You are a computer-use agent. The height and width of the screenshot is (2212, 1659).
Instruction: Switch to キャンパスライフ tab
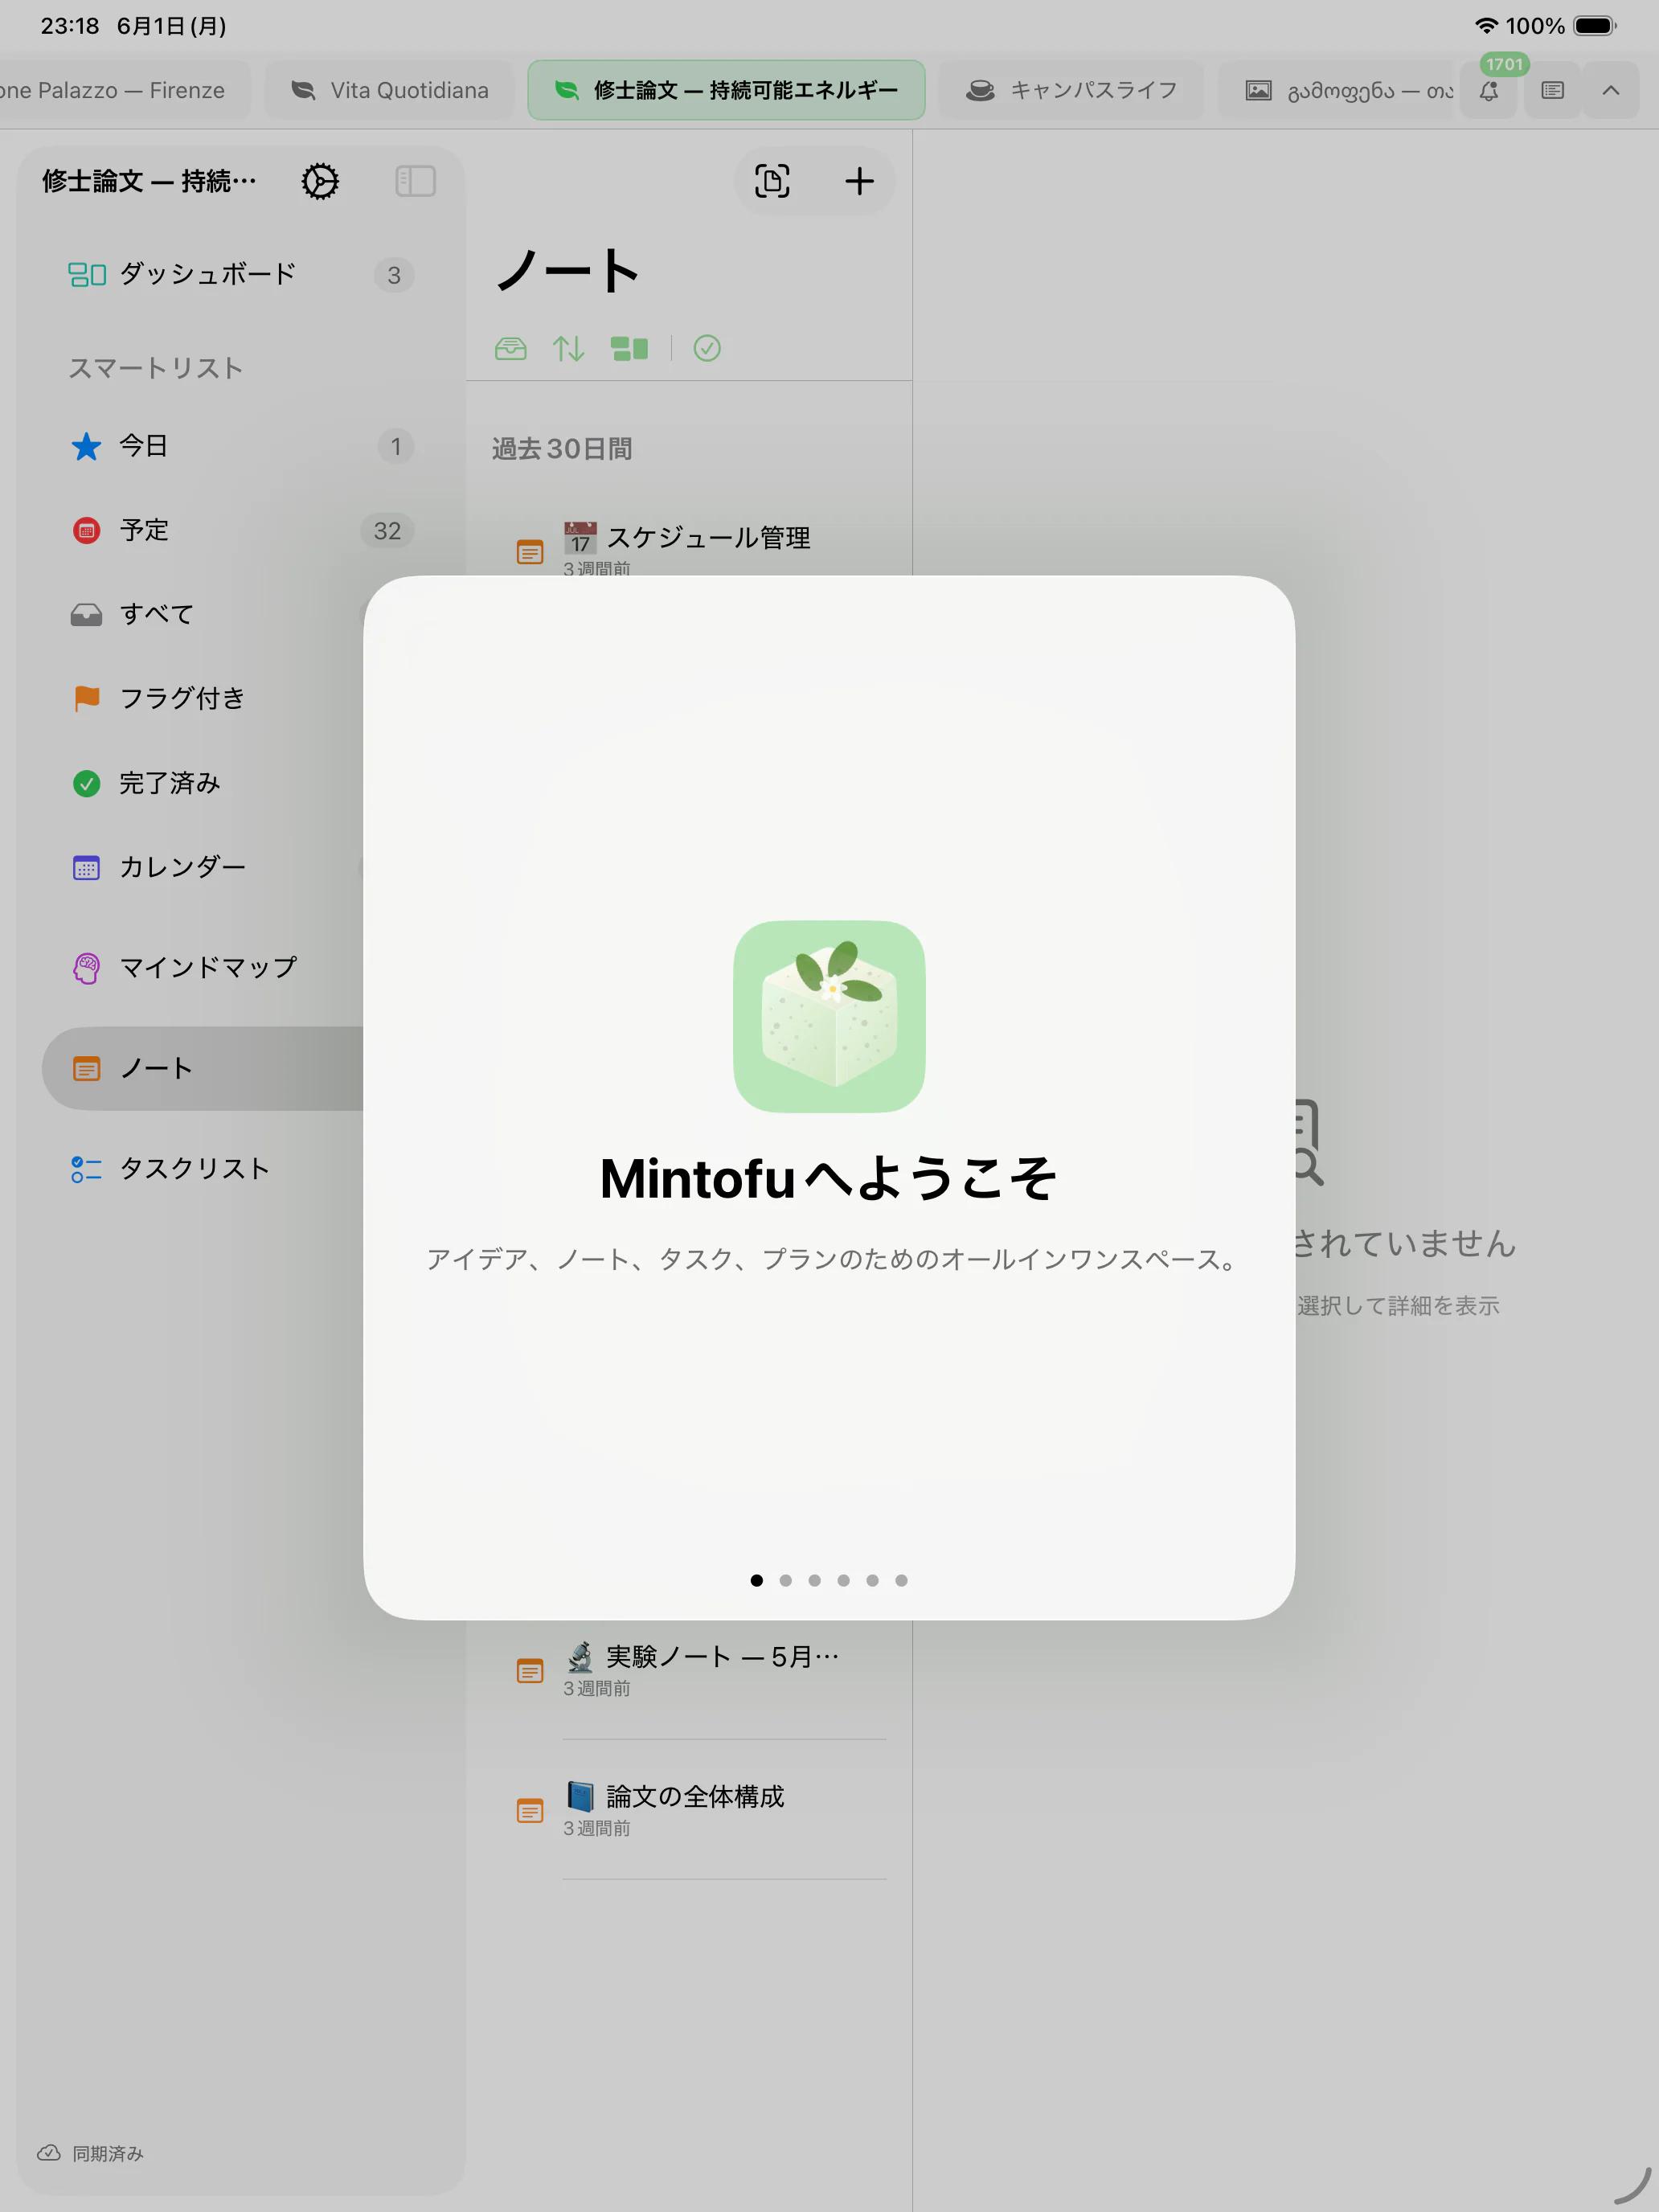pyautogui.click(x=1071, y=90)
